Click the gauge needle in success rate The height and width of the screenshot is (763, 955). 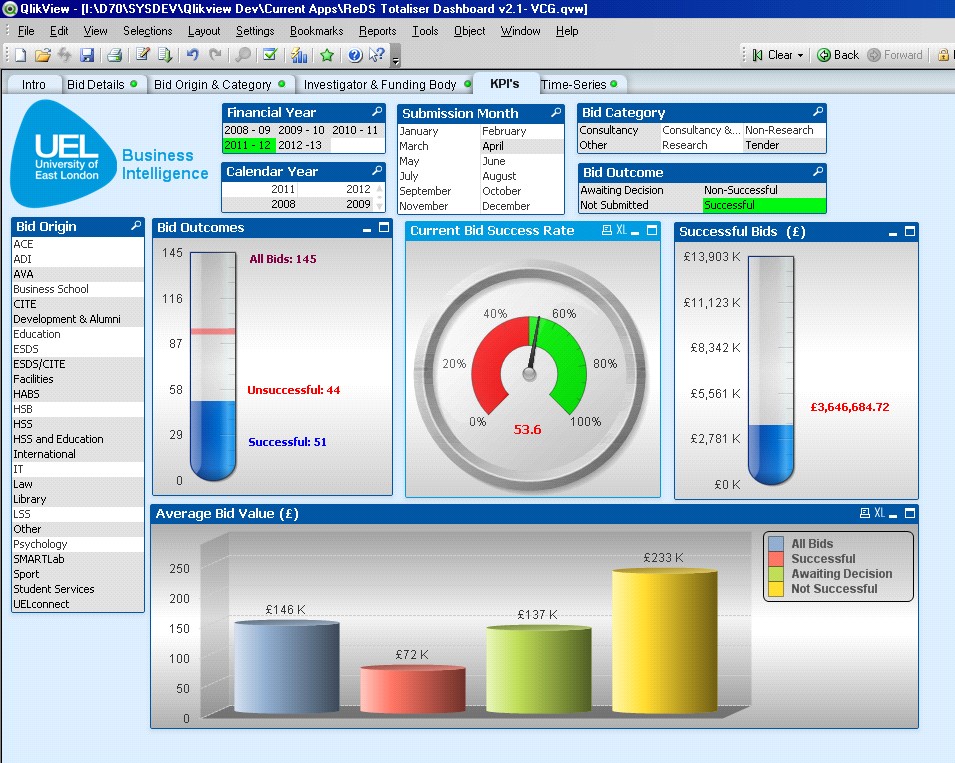[x=534, y=345]
